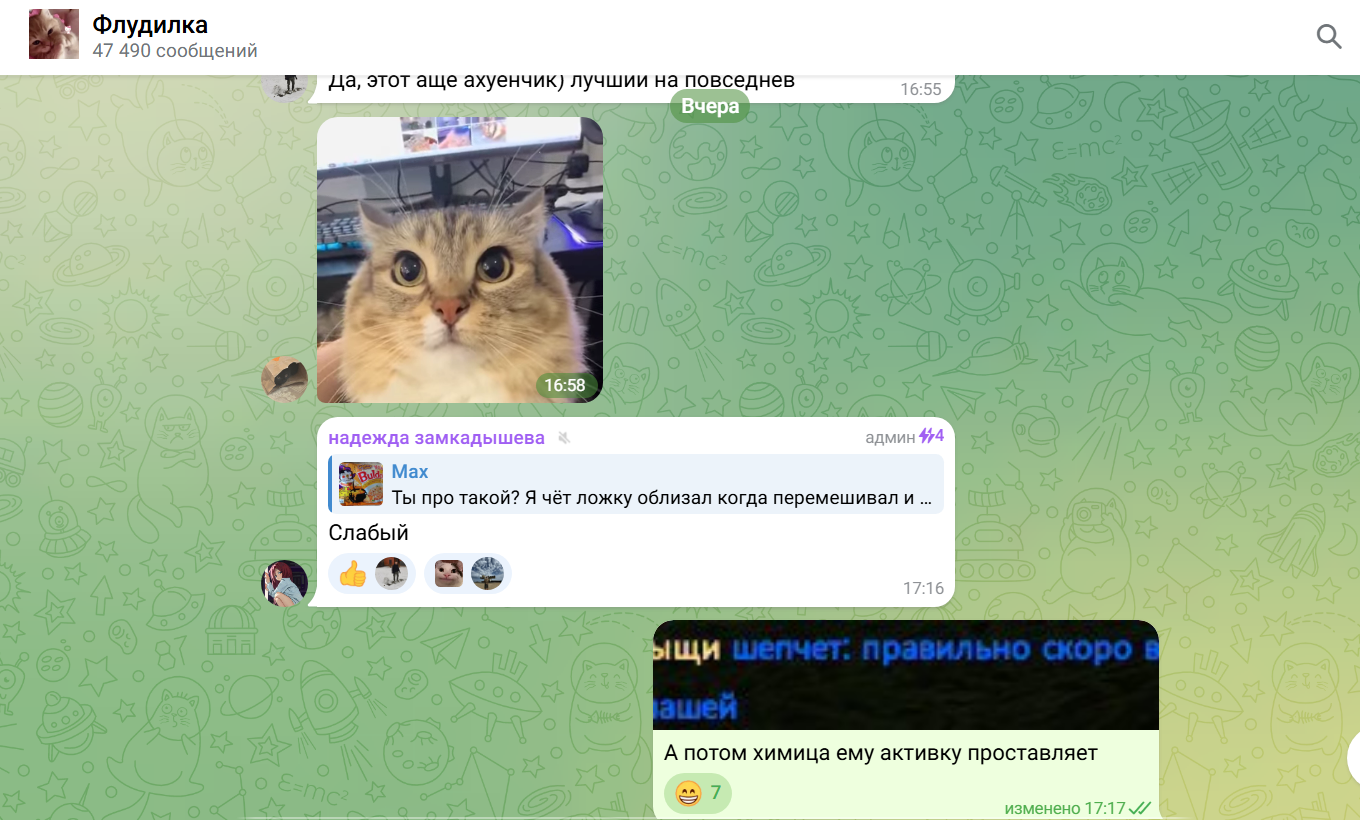This screenshot has width=1360, height=820.
Task: Open search in the Флудилка chat
Action: (1328, 37)
